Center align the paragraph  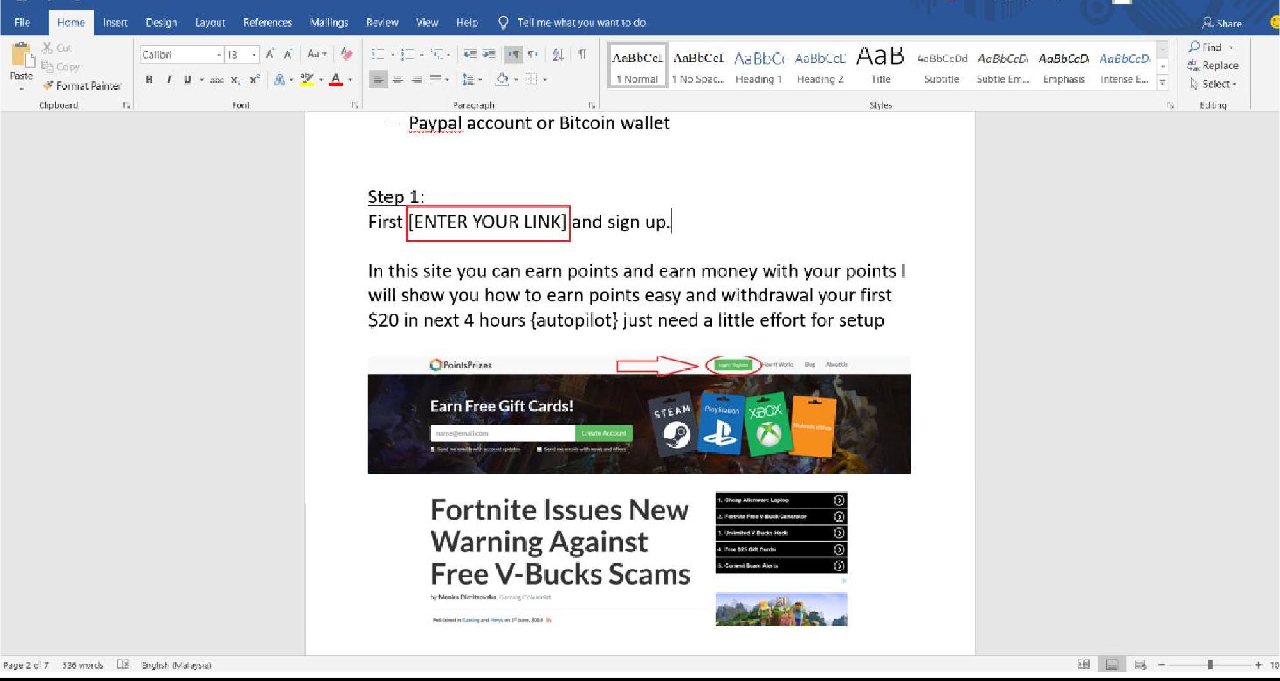pyautogui.click(x=397, y=79)
